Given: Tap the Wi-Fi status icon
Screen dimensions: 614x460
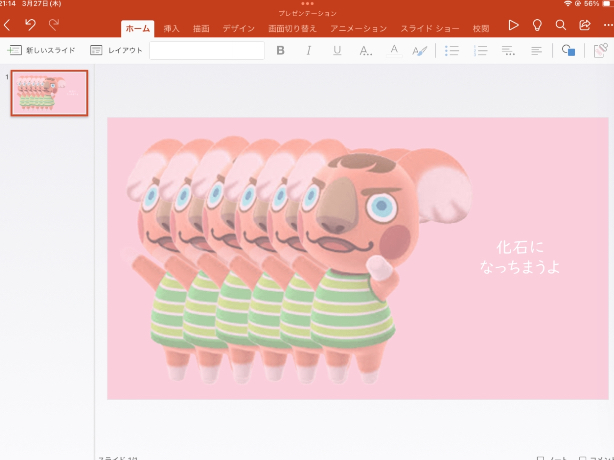Looking at the screenshot, I should pyautogui.click(x=567, y=4).
